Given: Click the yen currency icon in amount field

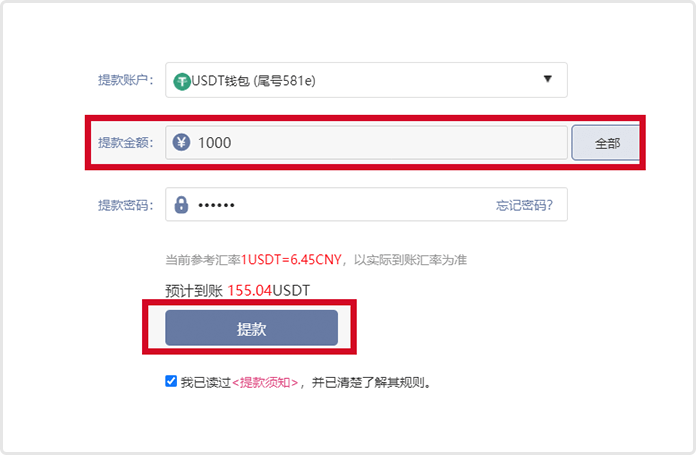Looking at the screenshot, I should click(181, 142).
